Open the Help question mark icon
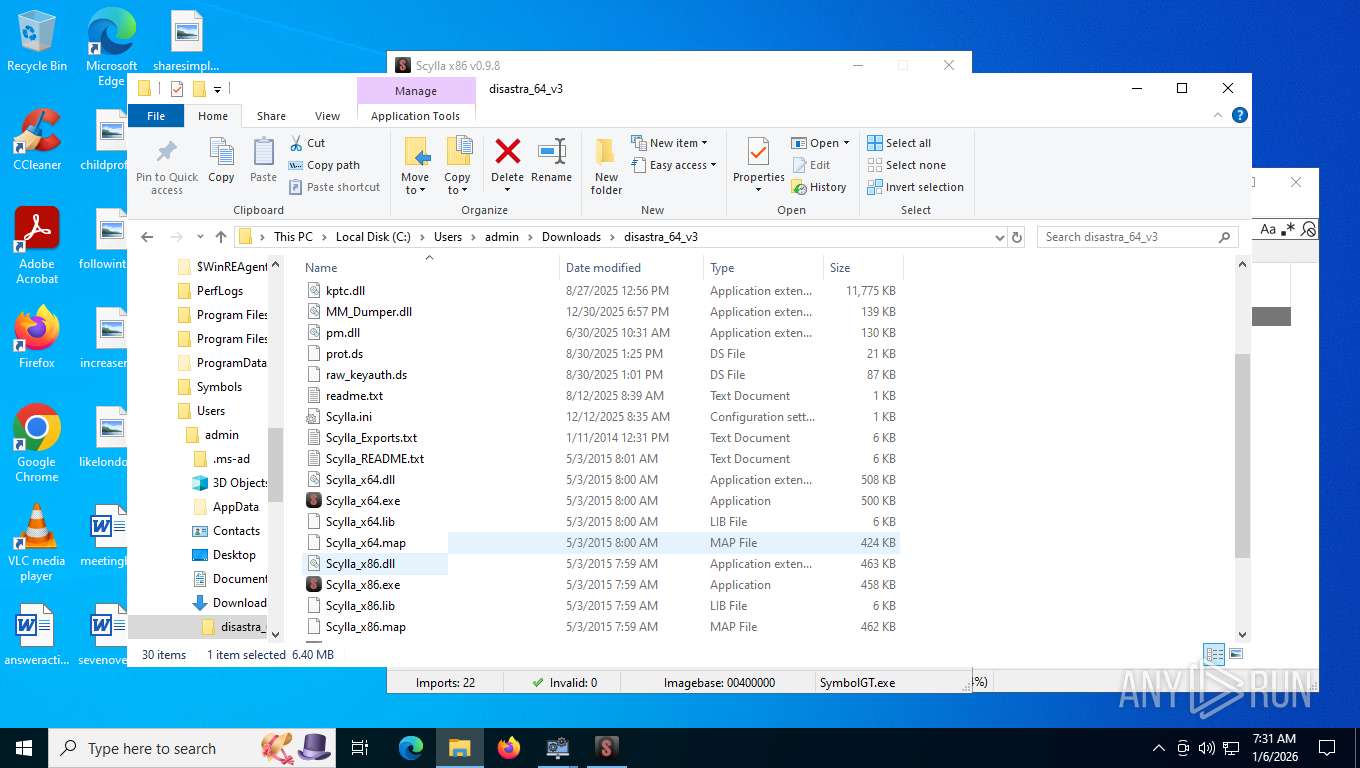The width and height of the screenshot is (1360, 768). [x=1240, y=116]
